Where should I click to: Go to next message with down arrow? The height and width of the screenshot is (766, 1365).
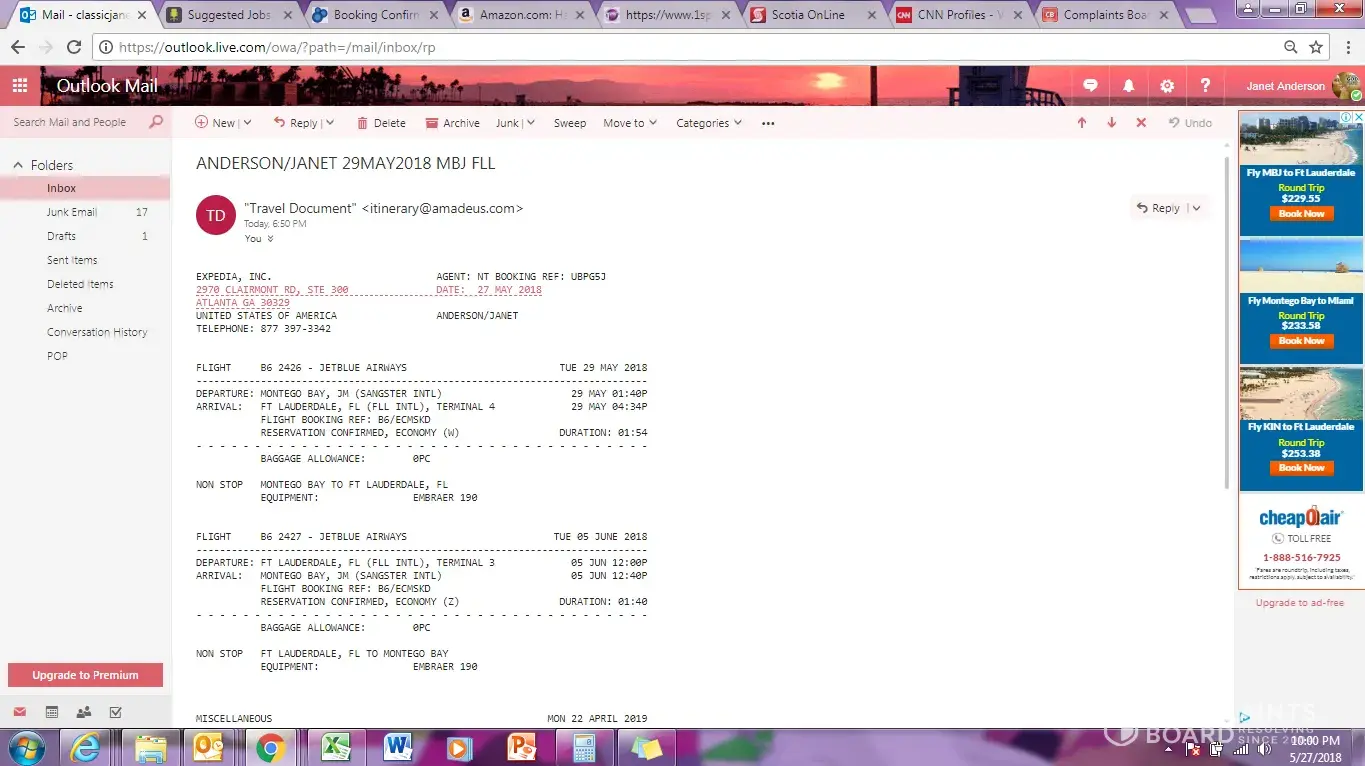tap(1111, 123)
